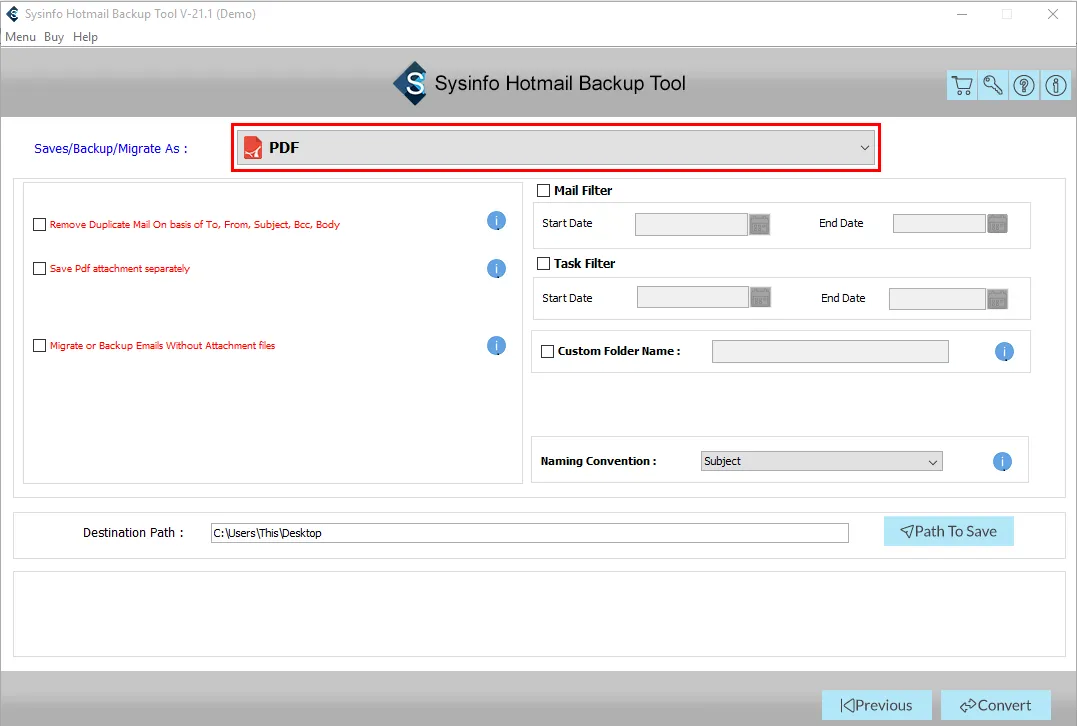Click the Convert button
This screenshot has width=1077, height=726.
click(995, 705)
